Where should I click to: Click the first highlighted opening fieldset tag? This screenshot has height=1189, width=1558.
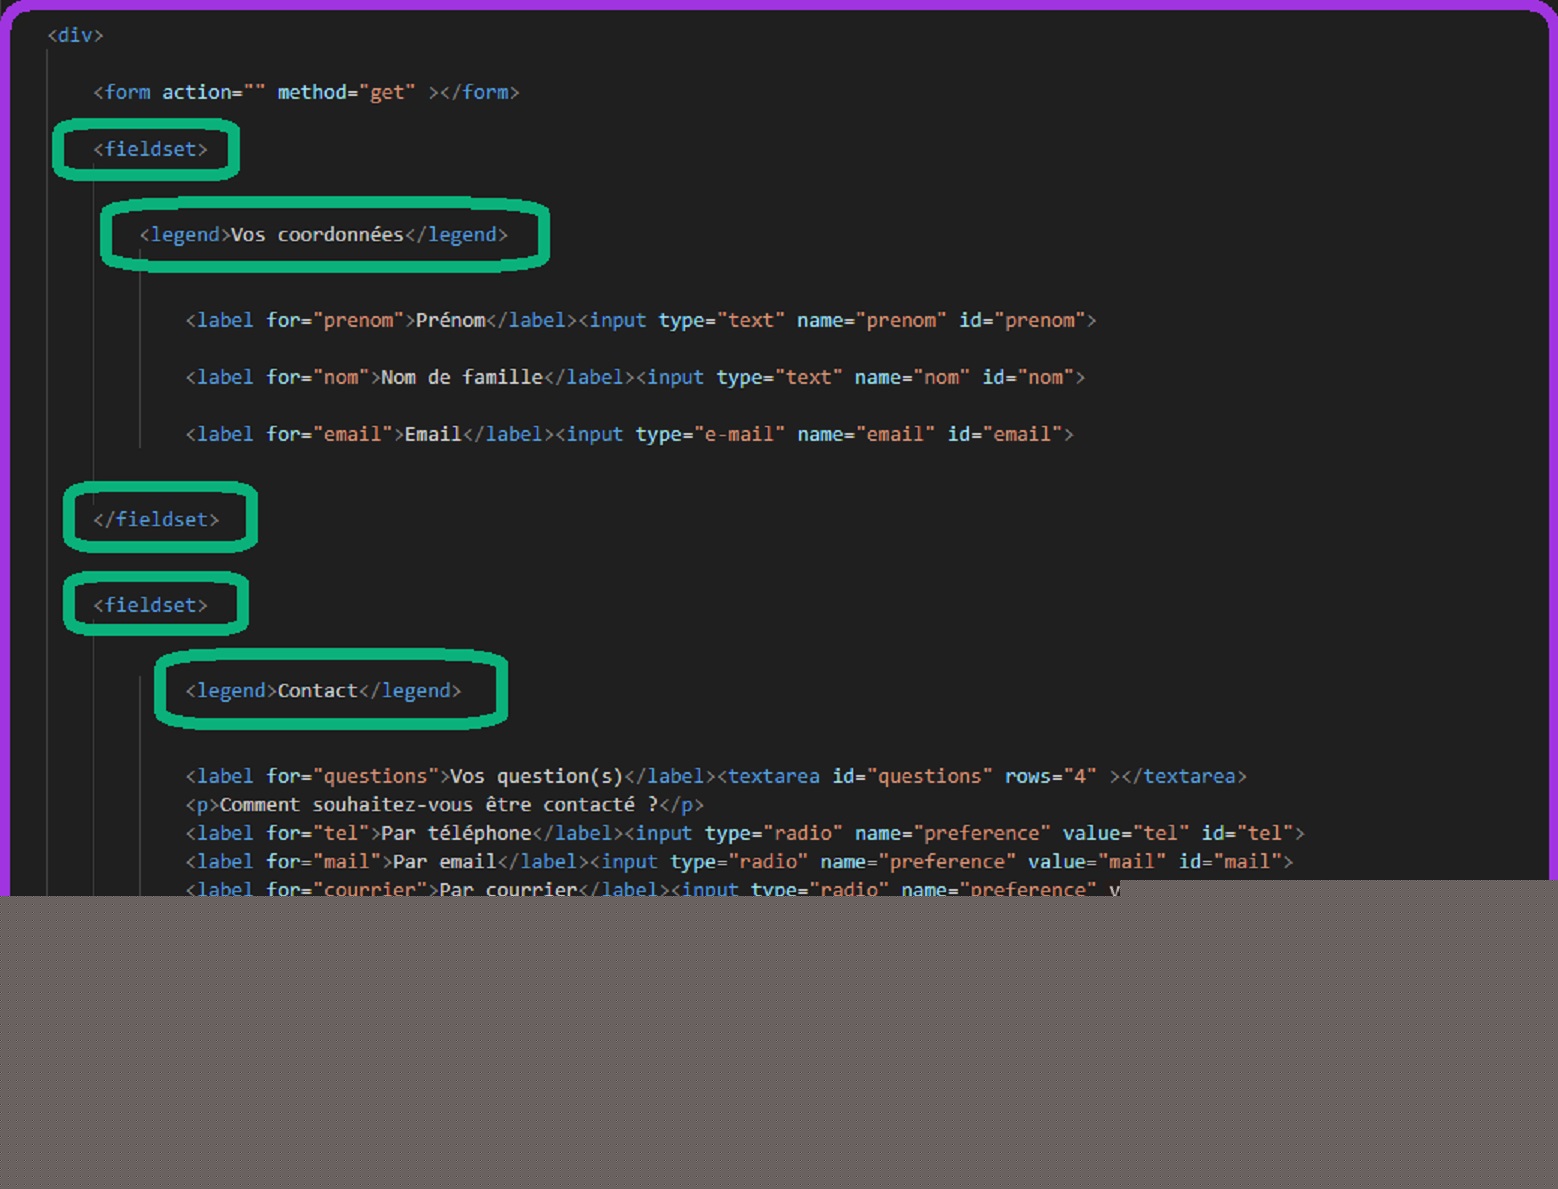150,149
